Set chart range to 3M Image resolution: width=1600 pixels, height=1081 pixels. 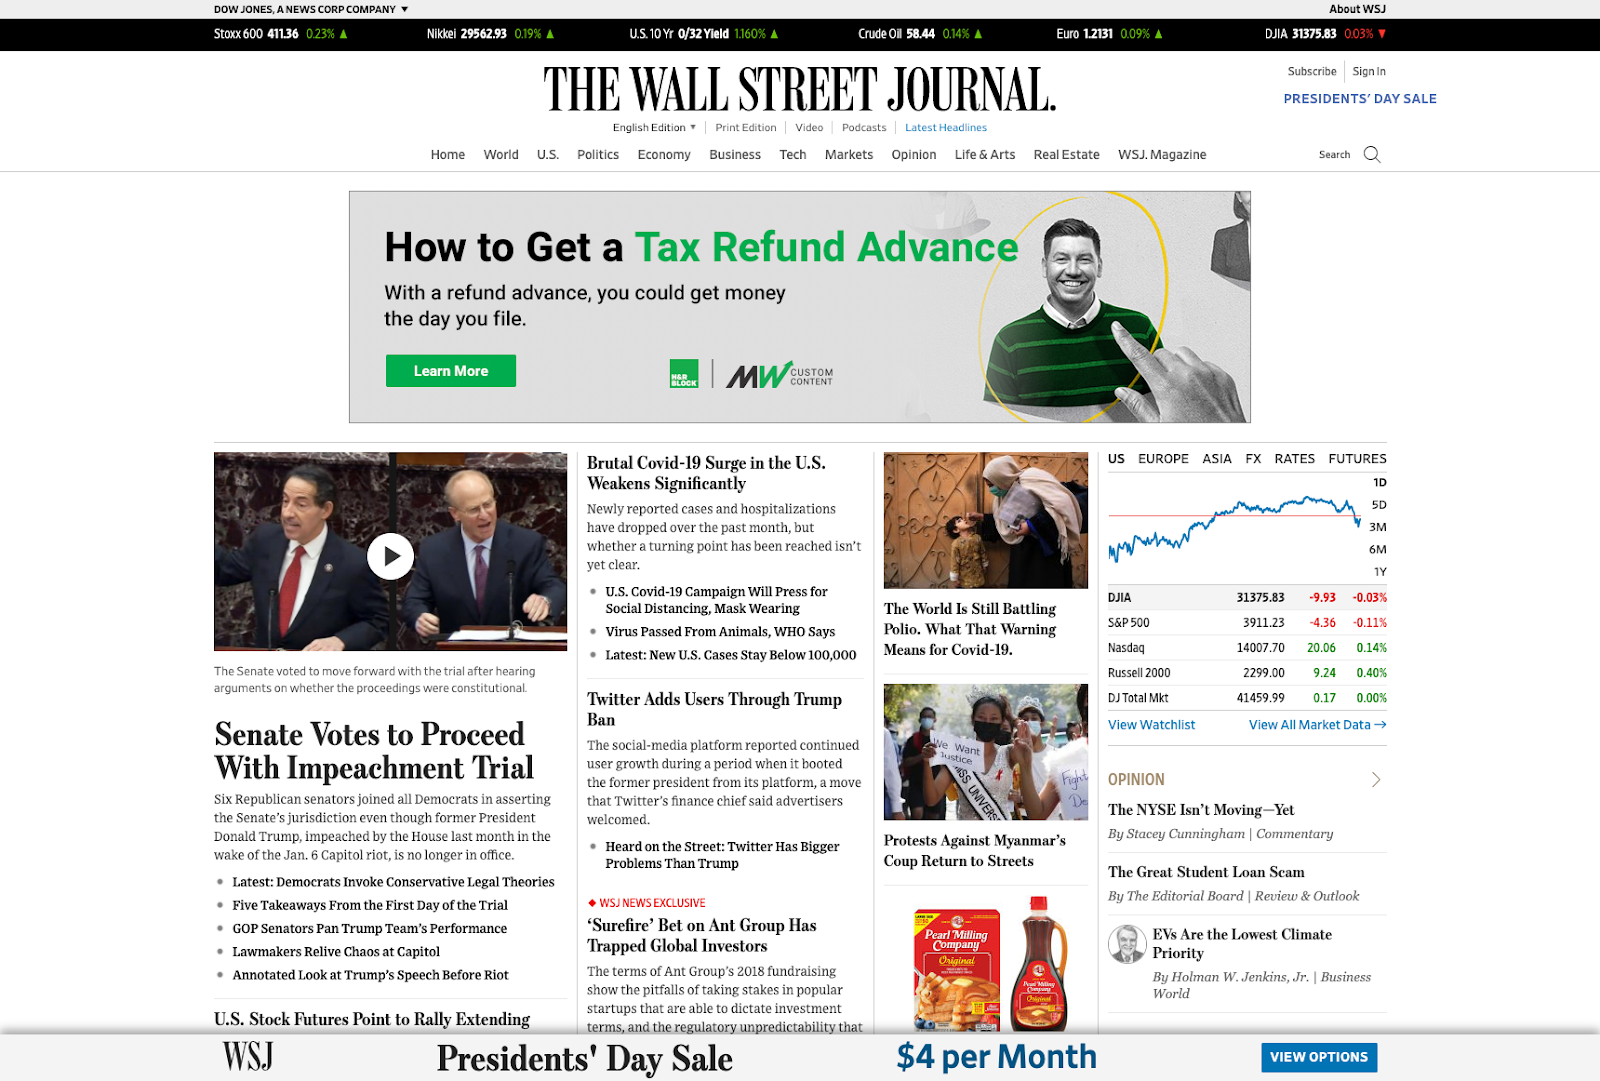coord(1378,527)
